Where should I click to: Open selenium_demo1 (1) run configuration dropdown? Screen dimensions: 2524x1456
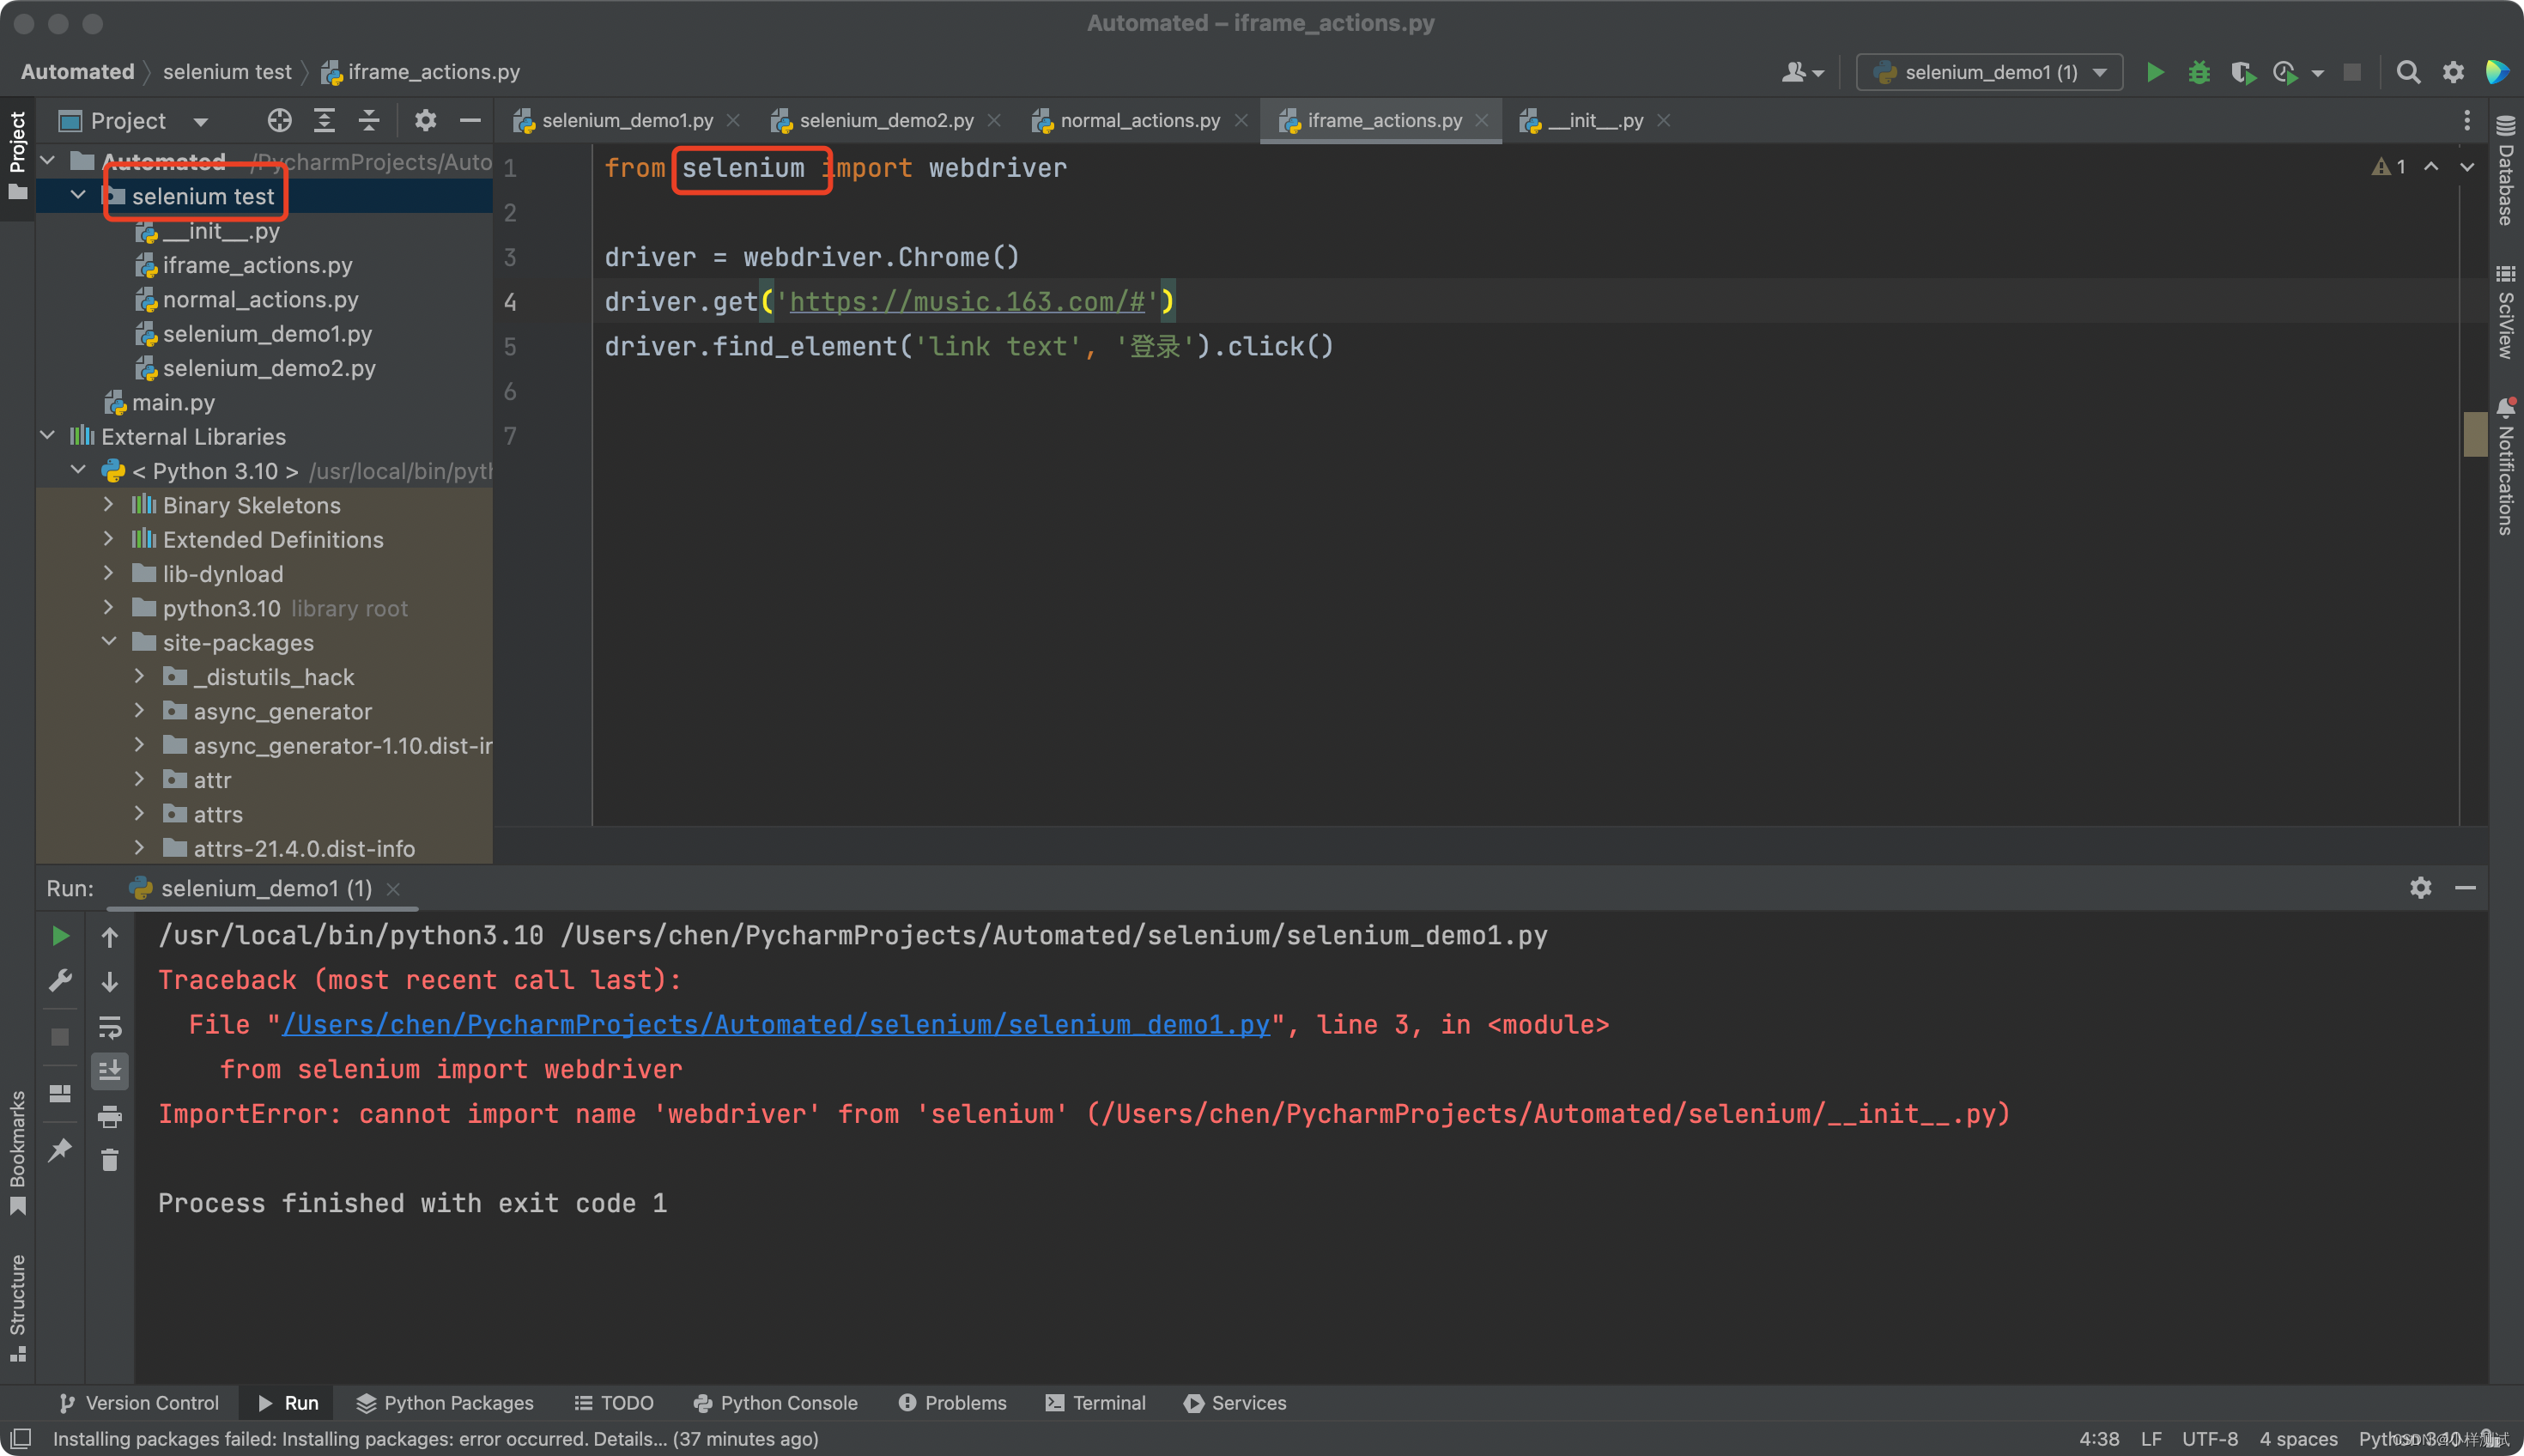pyautogui.click(x=1989, y=72)
